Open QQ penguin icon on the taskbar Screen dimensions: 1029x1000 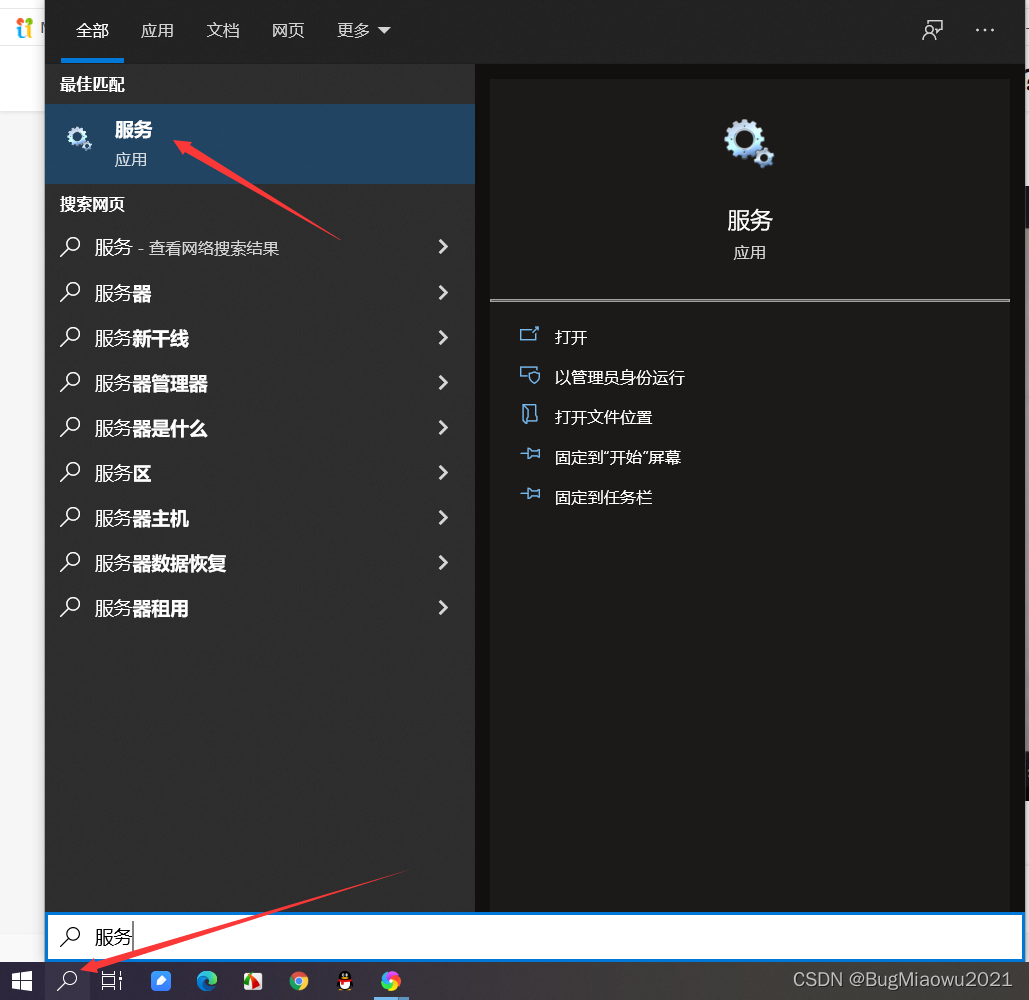(345, 981)
